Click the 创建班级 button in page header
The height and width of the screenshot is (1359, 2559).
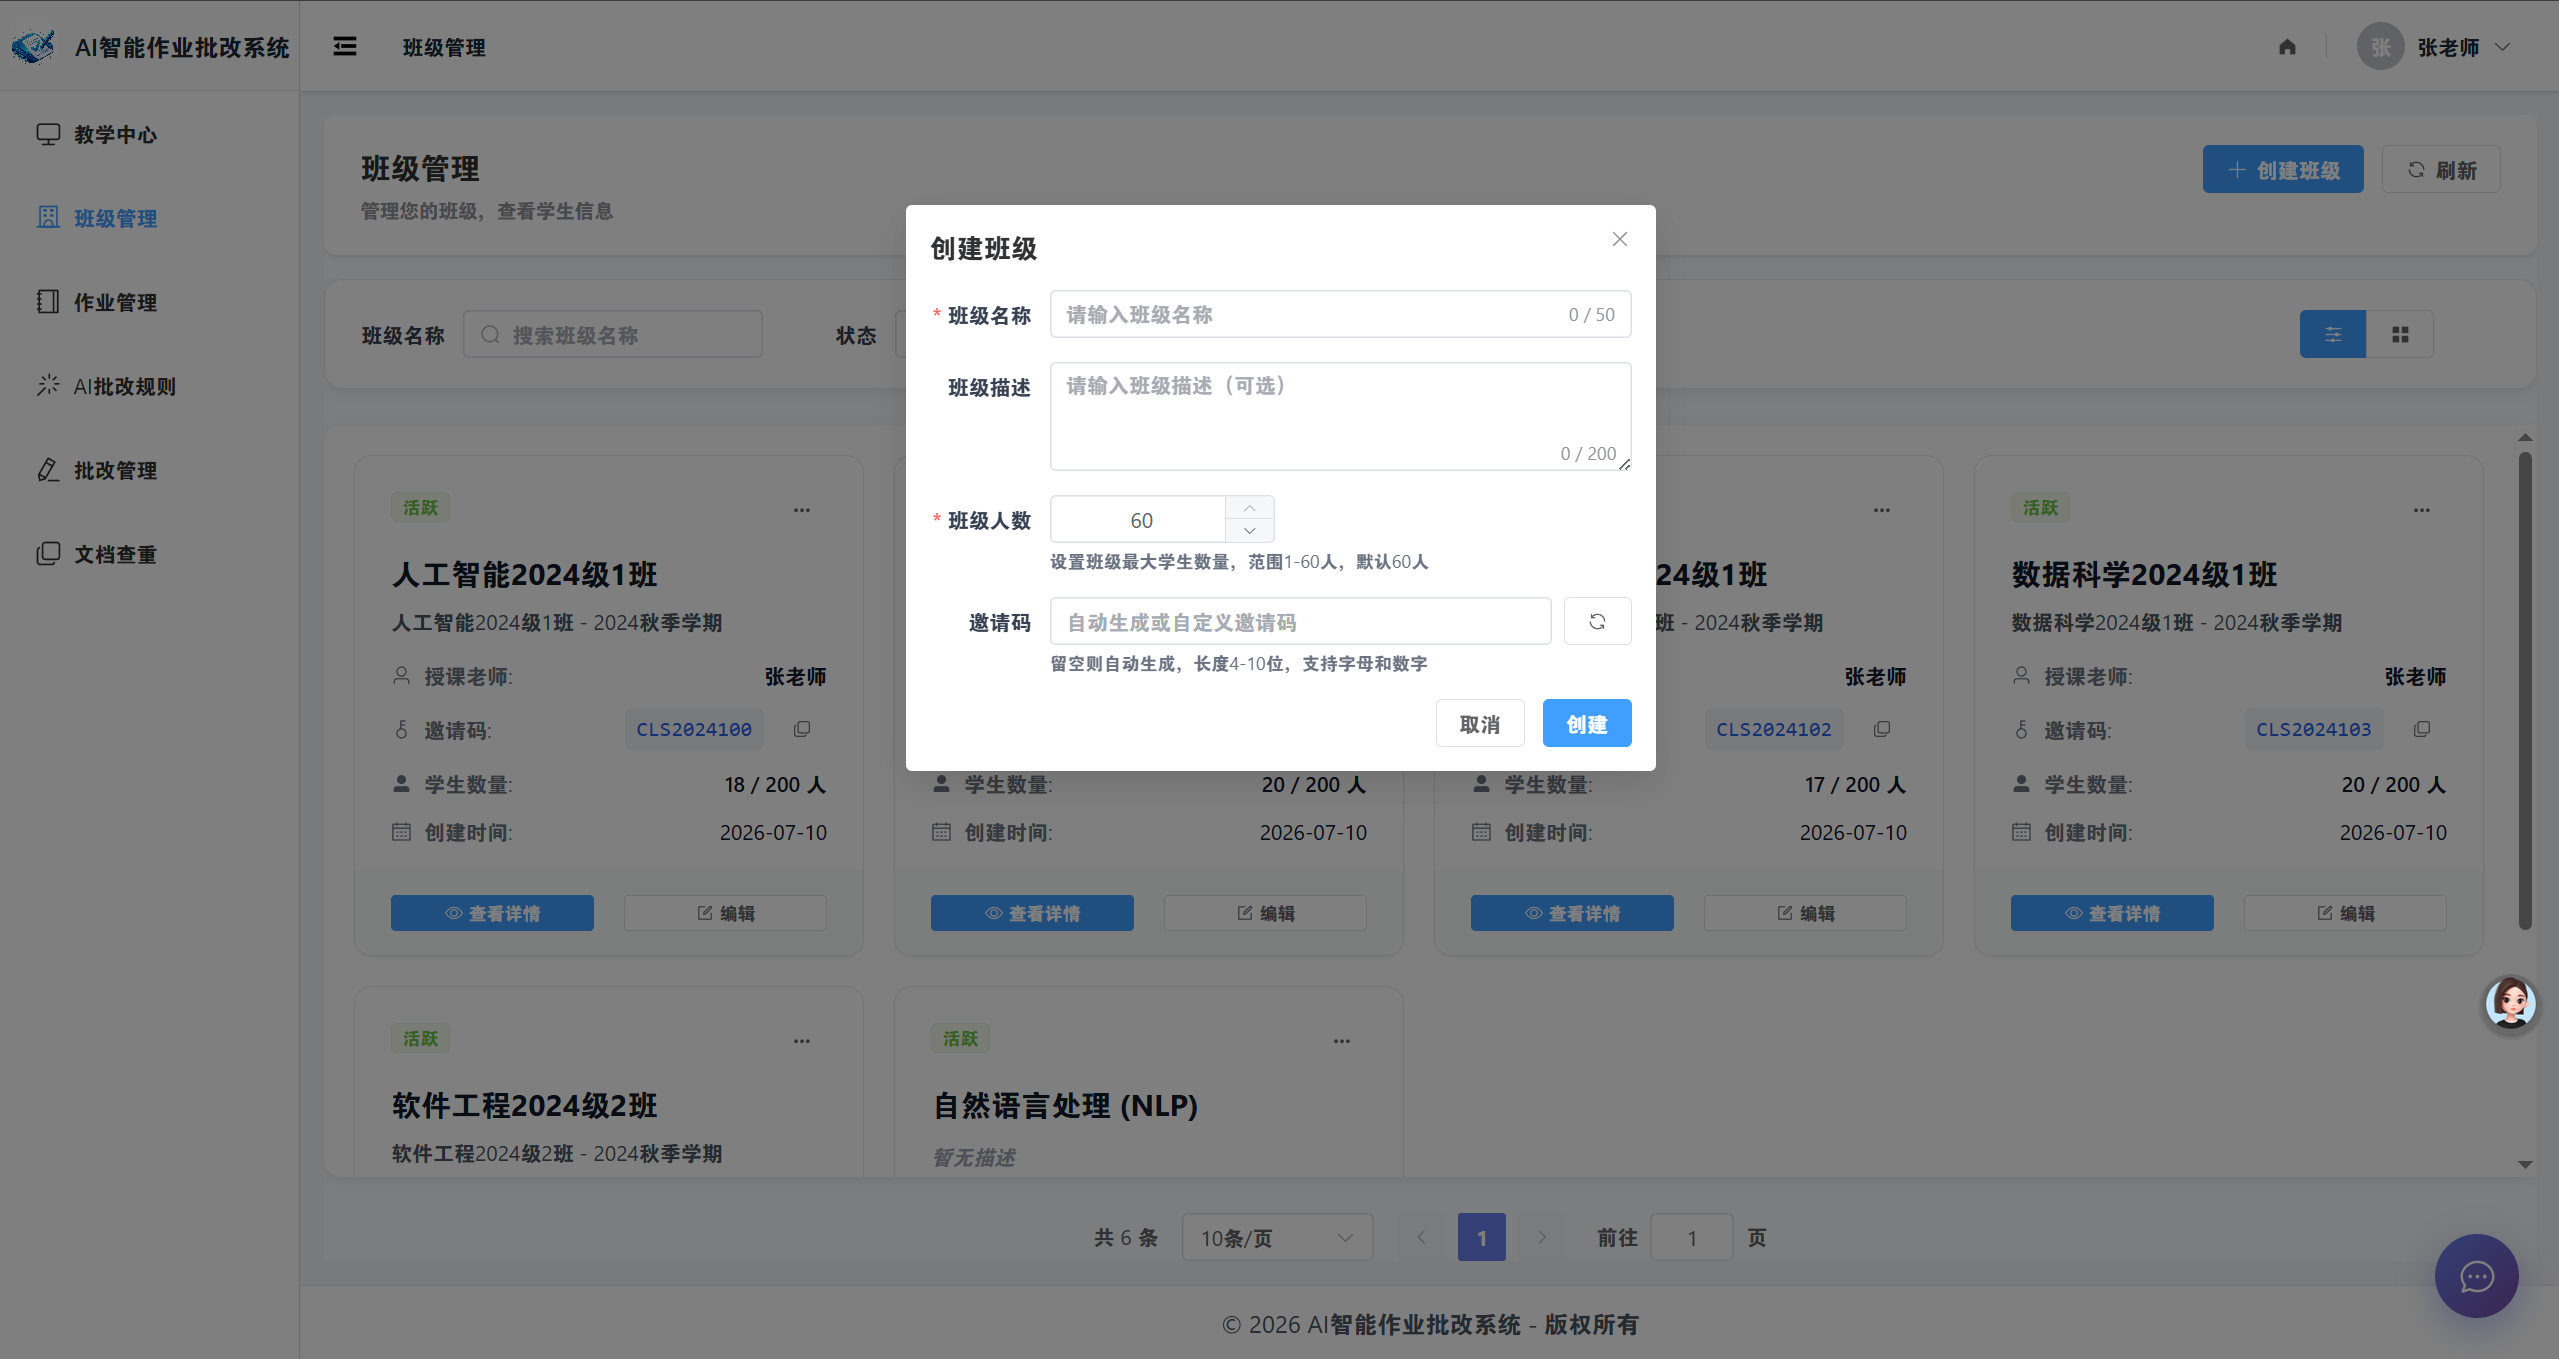coord(2283,170)
